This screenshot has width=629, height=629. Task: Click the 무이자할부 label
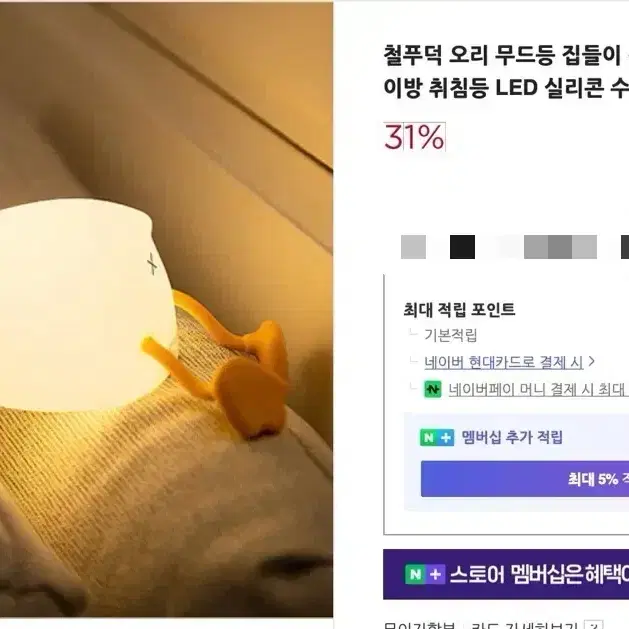419,625
